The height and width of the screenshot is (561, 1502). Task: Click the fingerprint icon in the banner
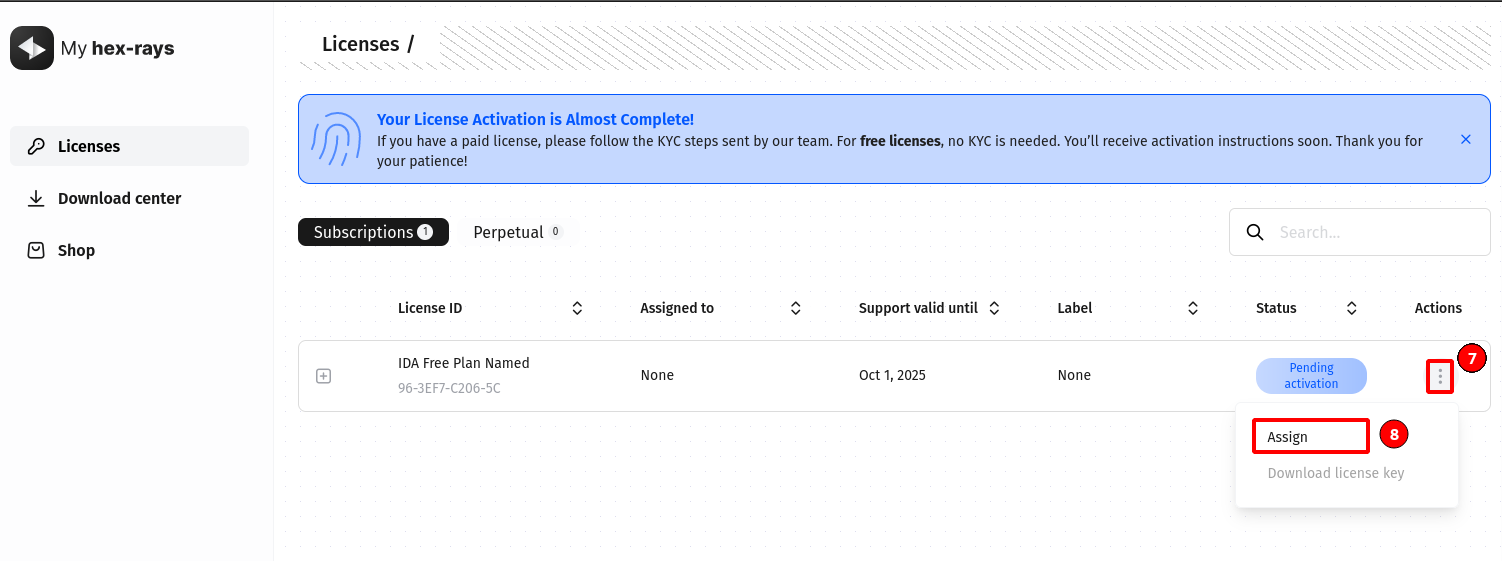point(337,139)
